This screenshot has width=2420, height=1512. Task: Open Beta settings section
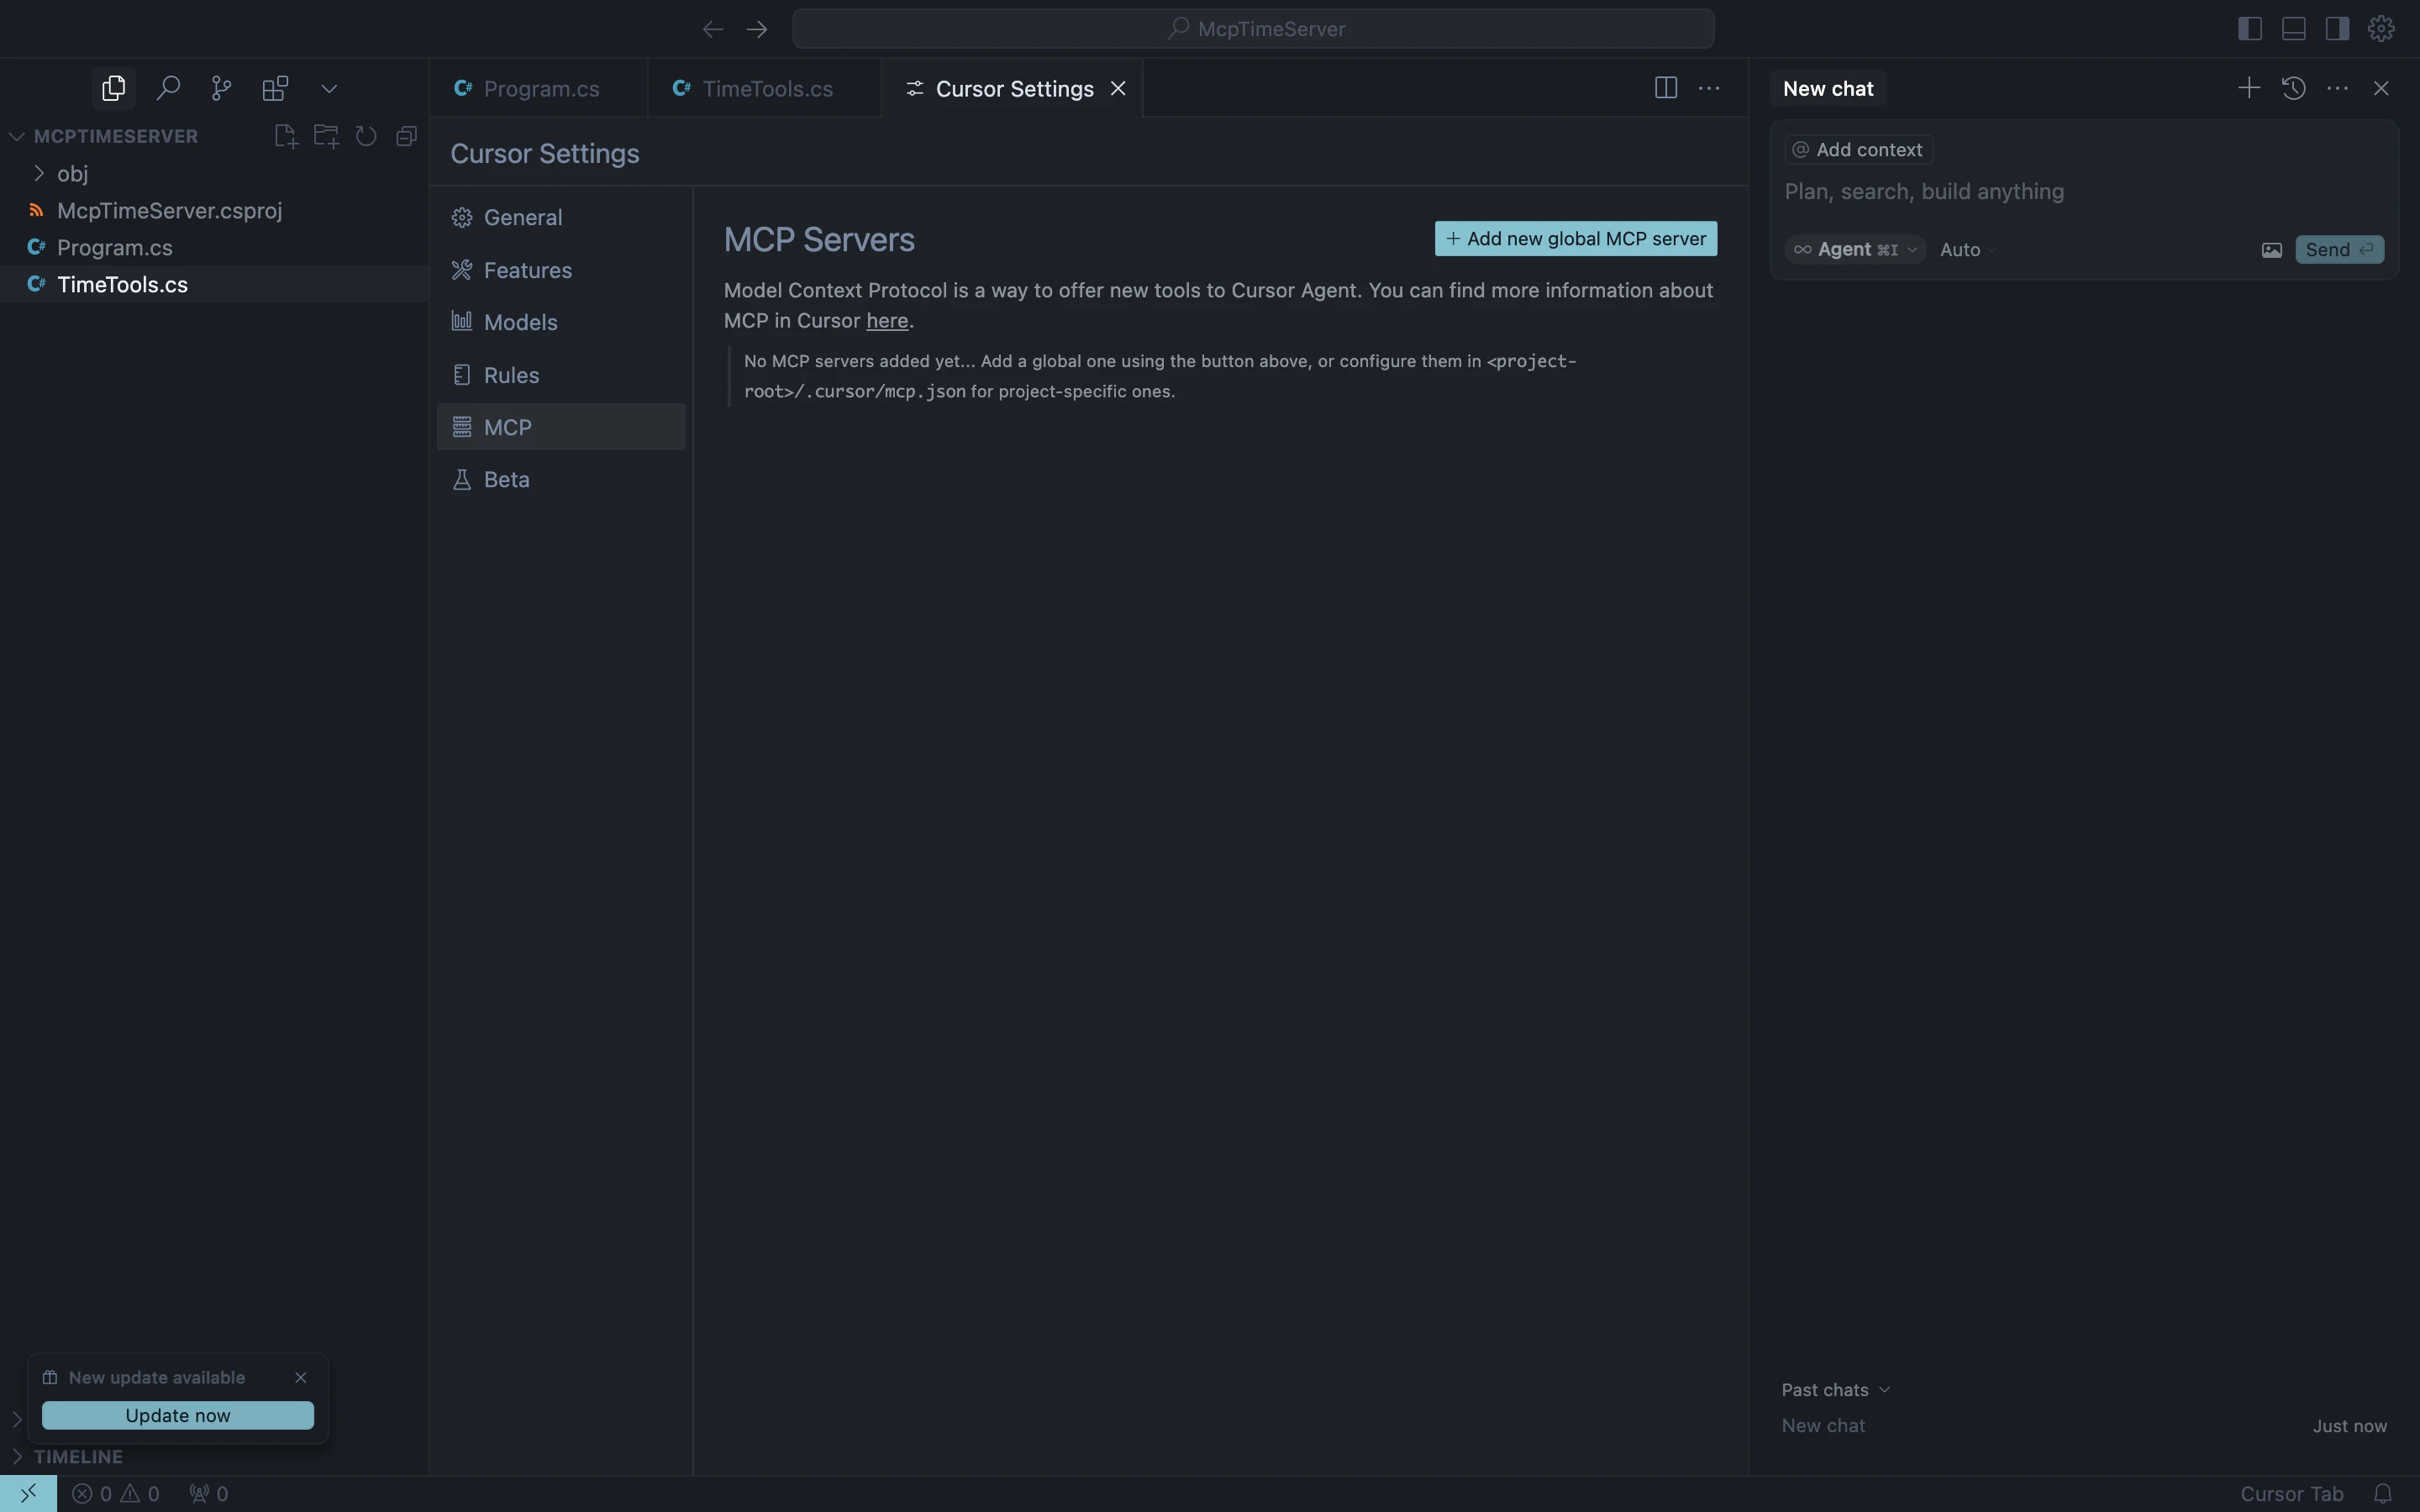(x=561, y=479)
